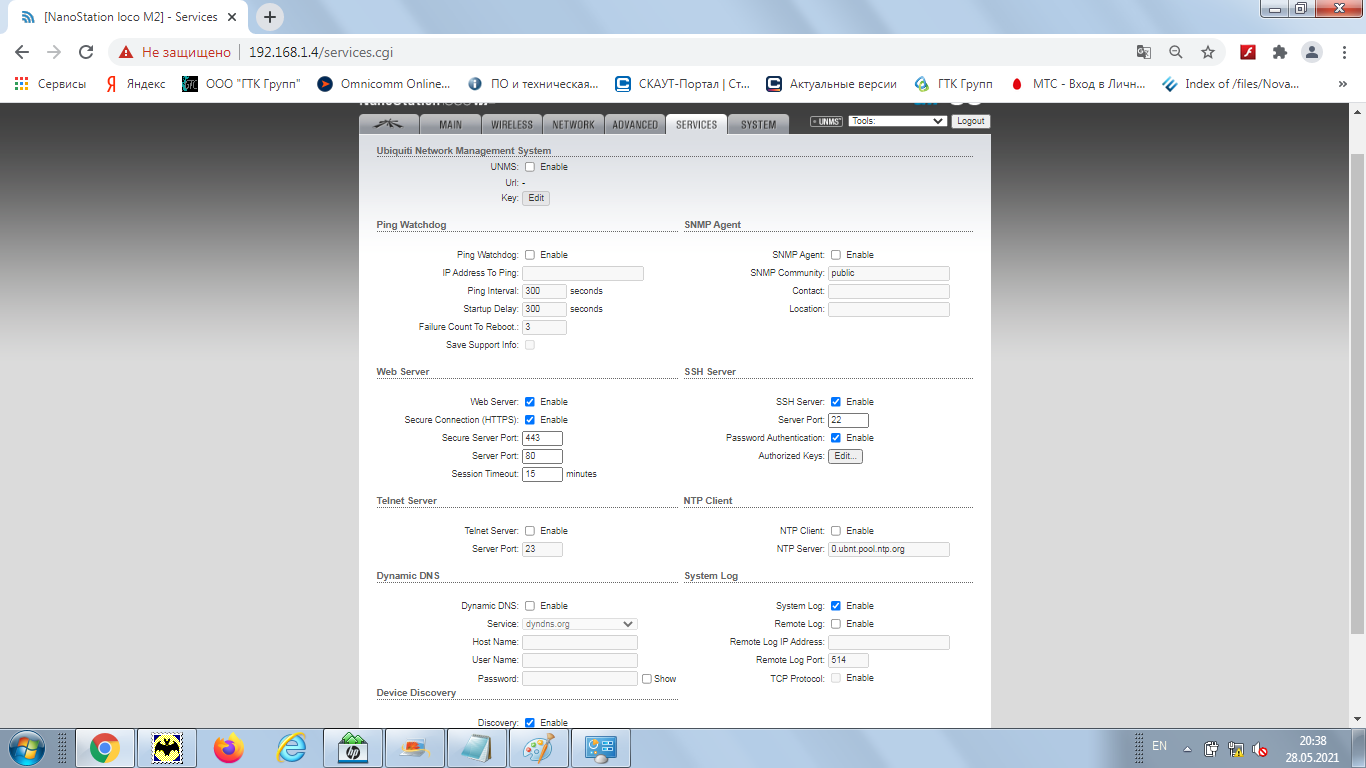Open the Windows Start menu

[26, 747]
